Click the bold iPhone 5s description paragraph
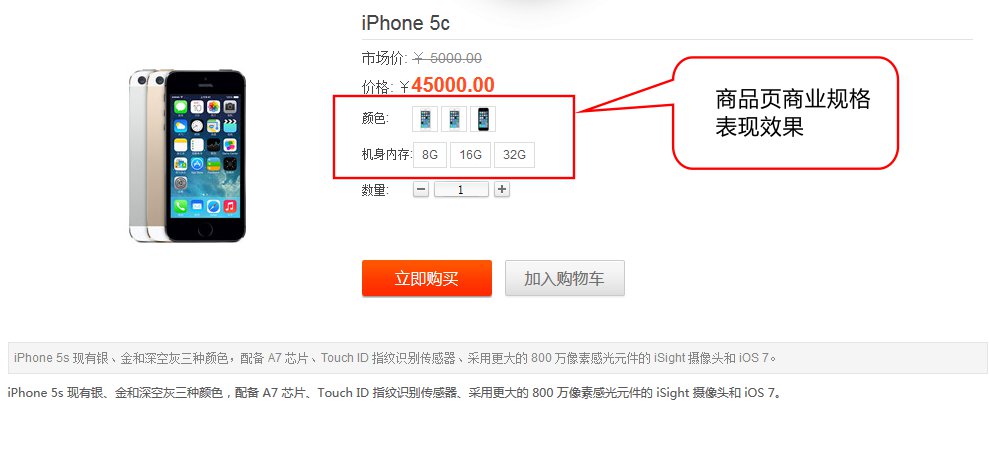This screenshot has height=465, width=989. [x=395, y=393]
